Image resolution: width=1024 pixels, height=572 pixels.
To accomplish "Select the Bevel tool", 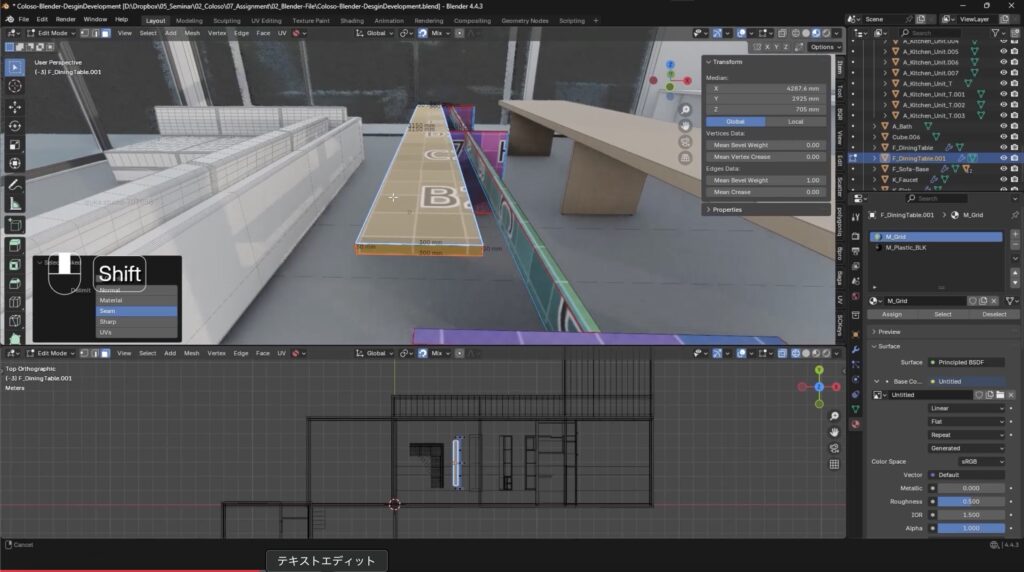I will coord(15,283).
